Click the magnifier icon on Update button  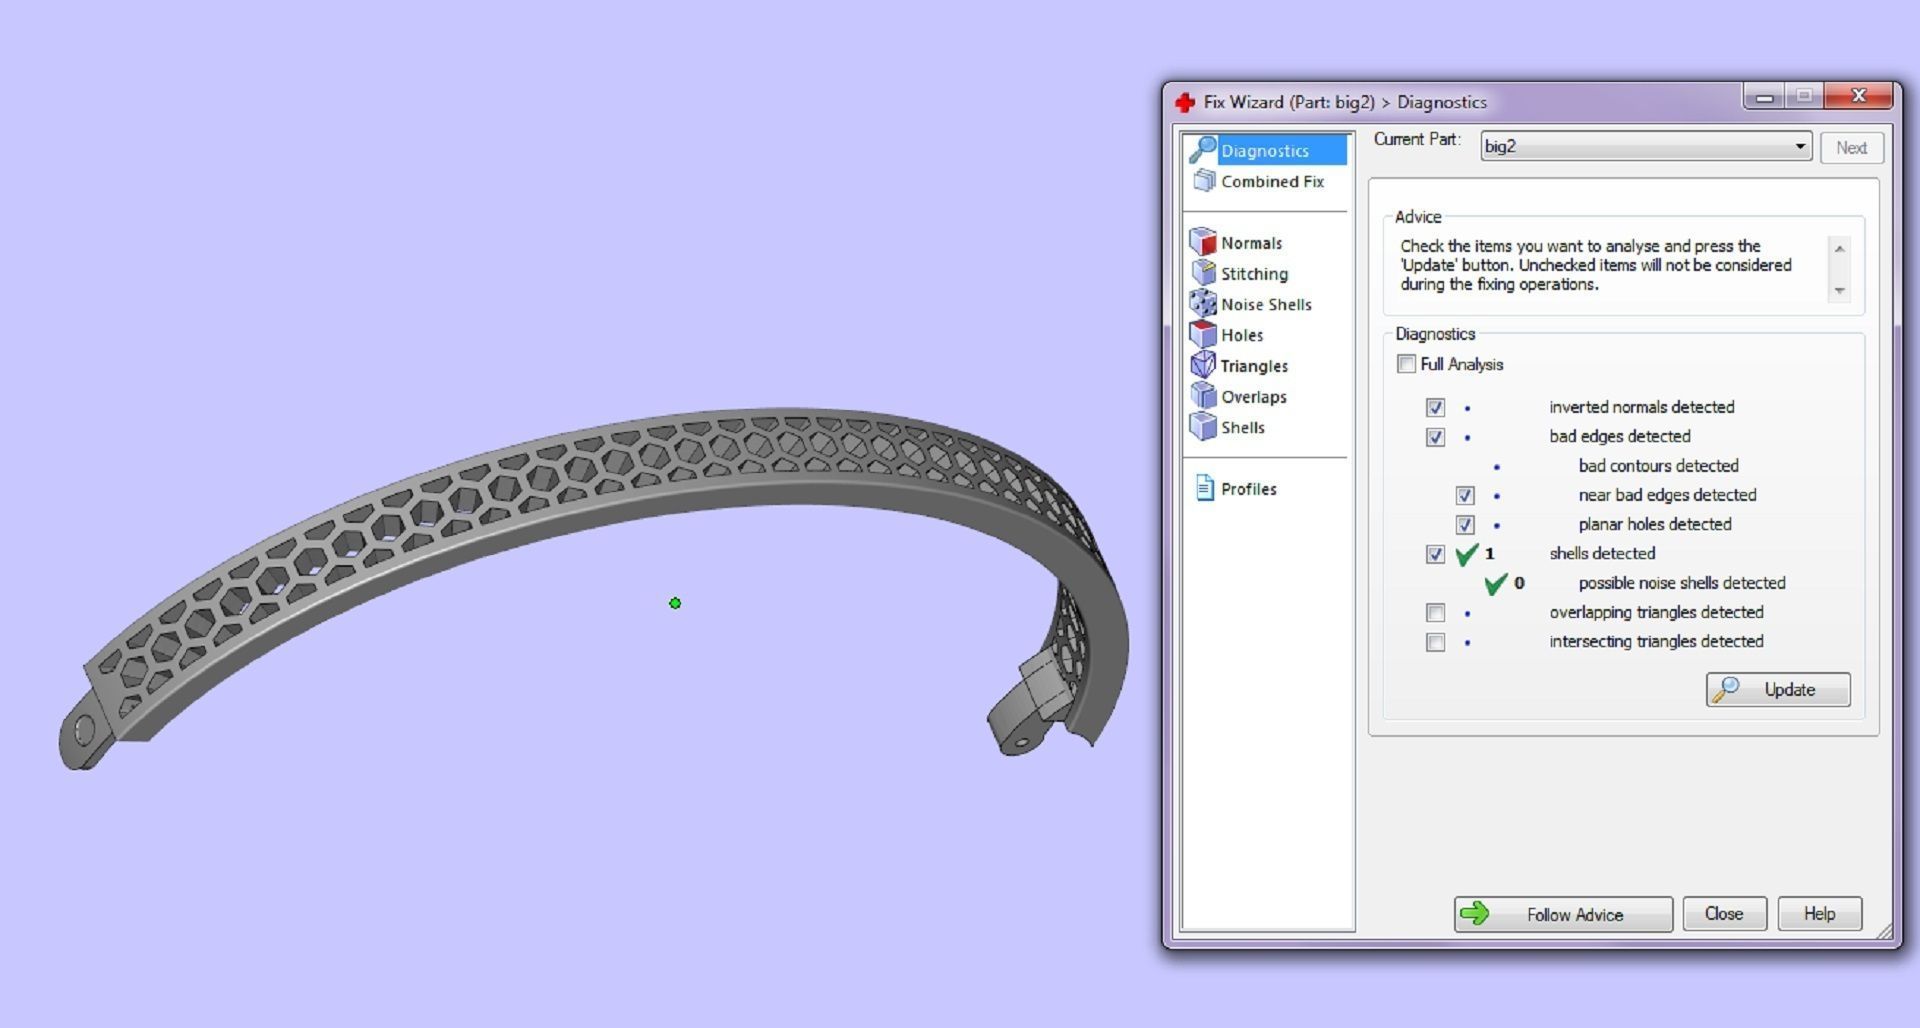(1728, 689)
